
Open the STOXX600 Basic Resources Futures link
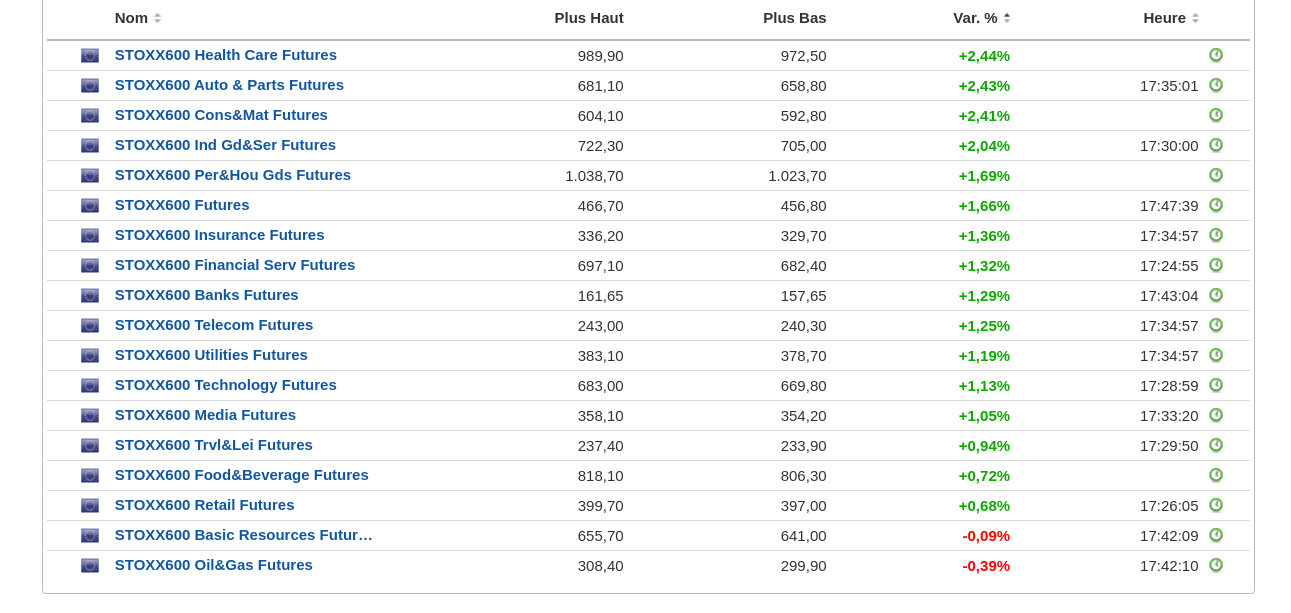[x=243, y=535]
